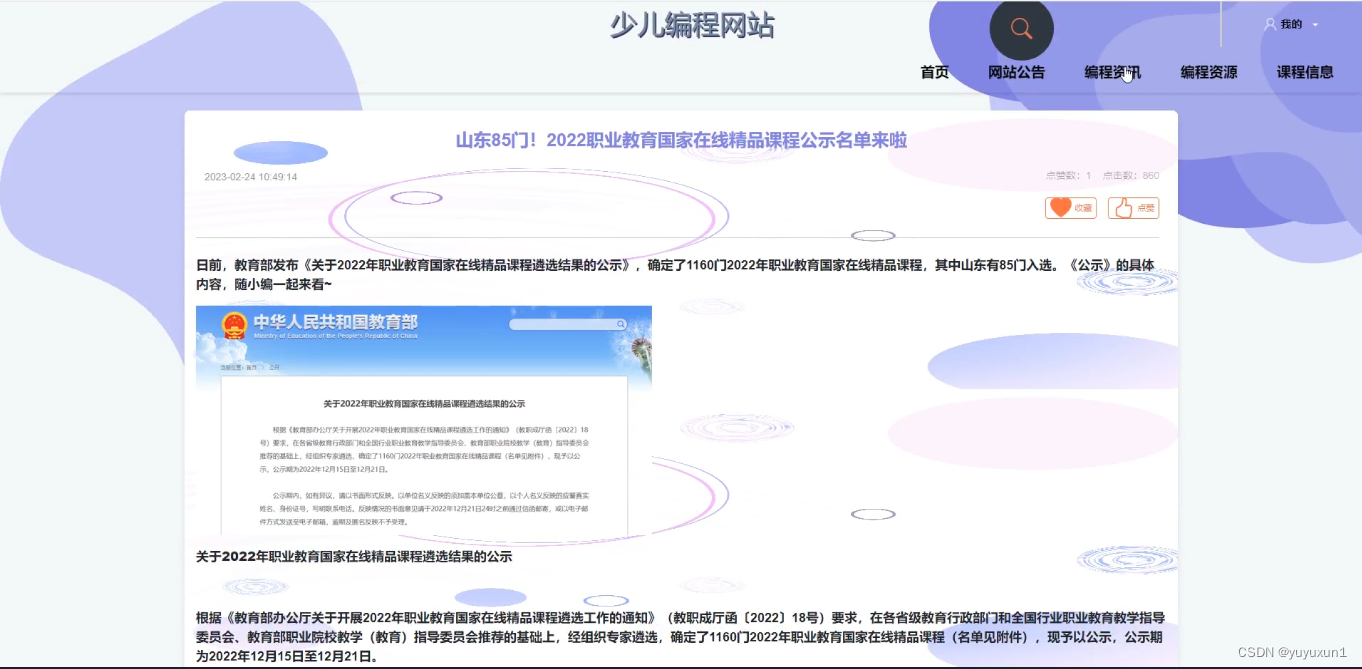Click the paragraph starting 根据《教育部办公厅
The width and height of the screenshot is (1362, 669).
pos(680,637)
